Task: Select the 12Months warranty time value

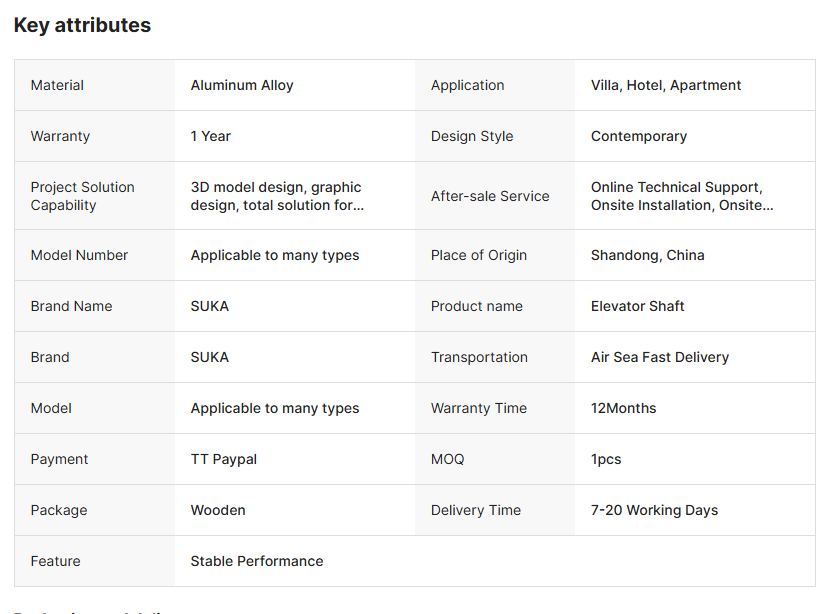Action: pyautogui.click(x=624, y=408)
